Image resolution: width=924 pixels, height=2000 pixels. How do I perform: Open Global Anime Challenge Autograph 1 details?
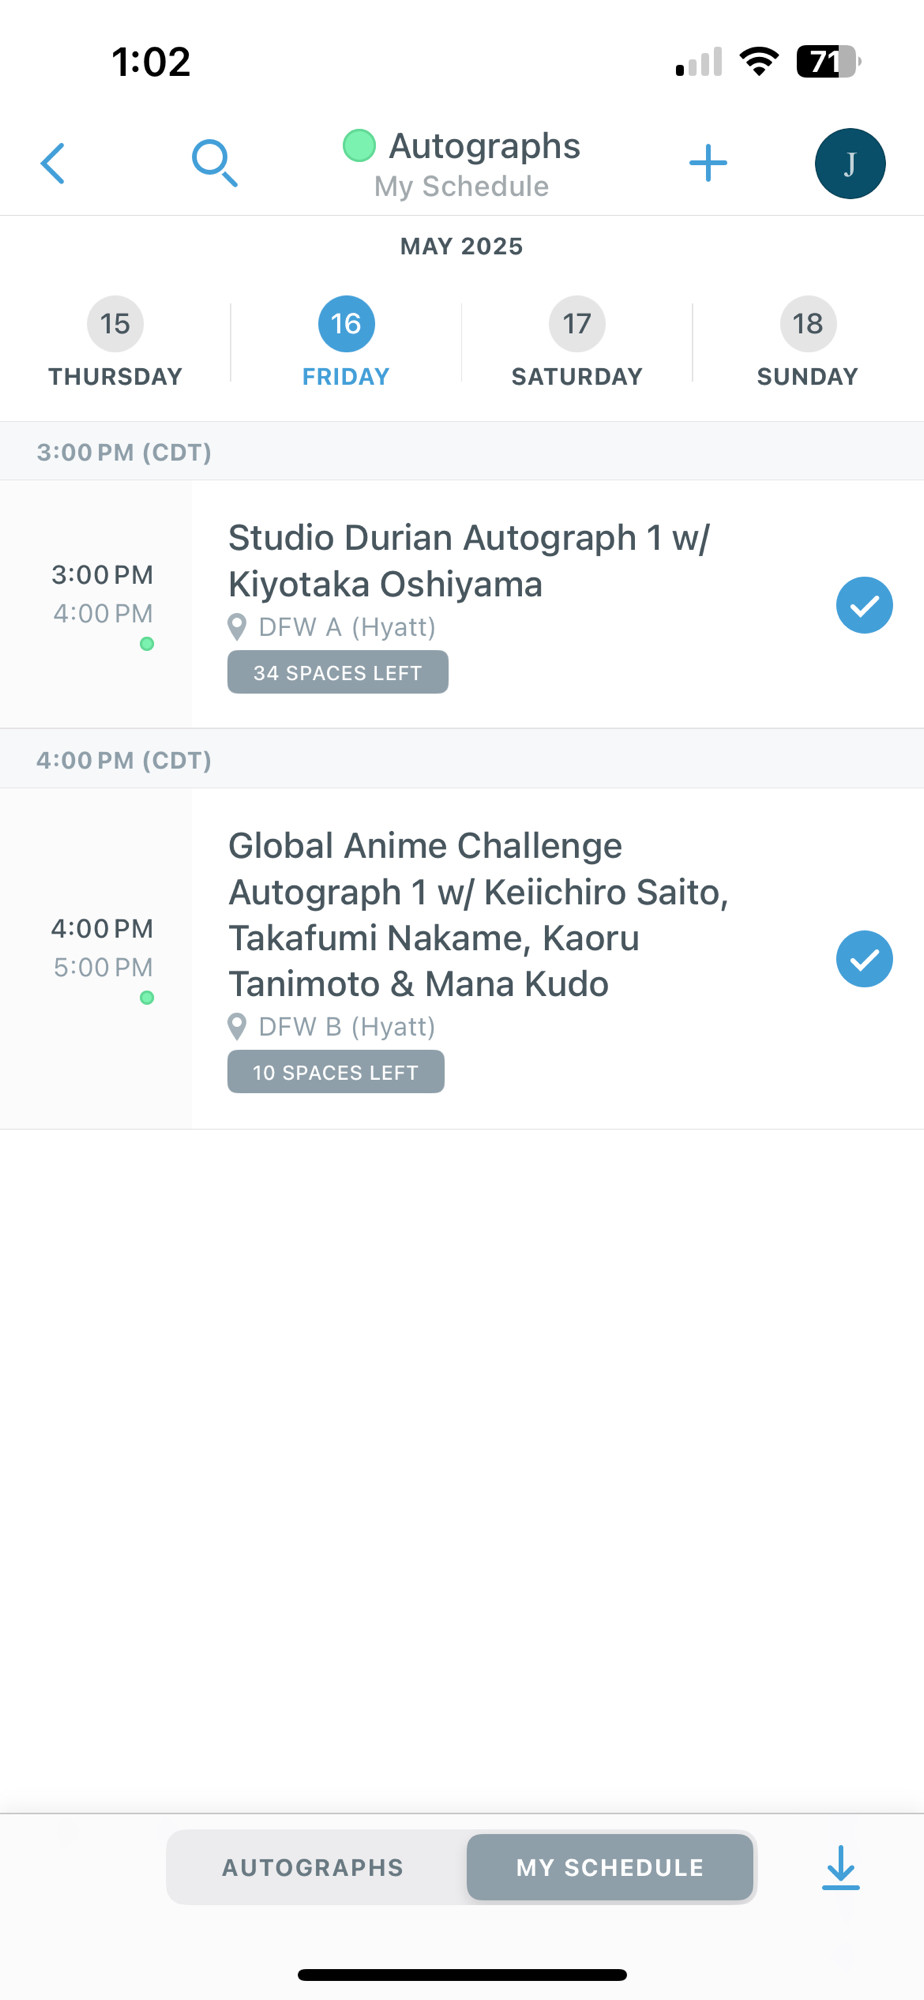click(x=478, y=915)
